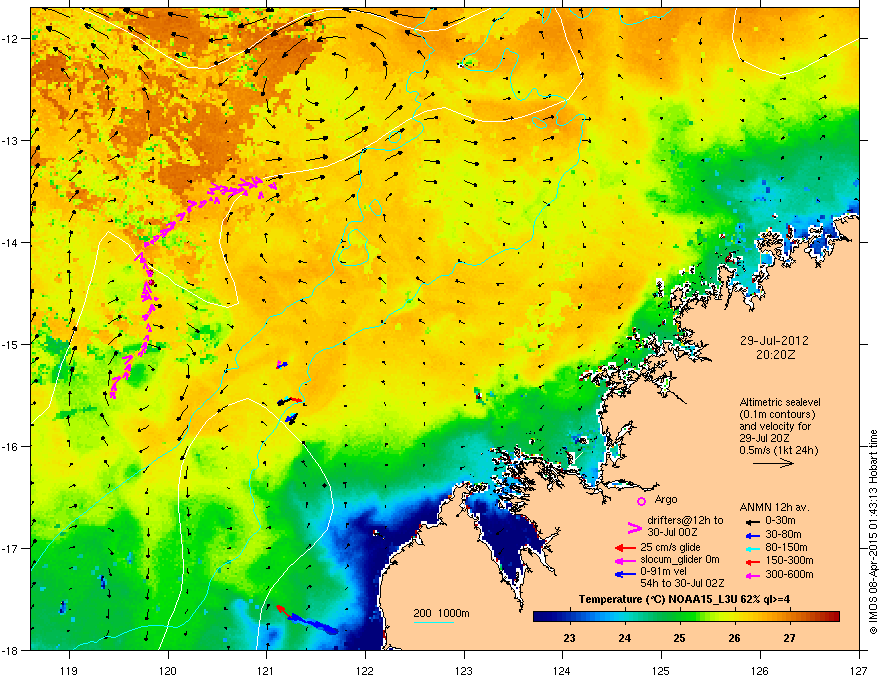Click the cyan 200 1000m isobath legend line
Screen dimensions: 880x680
coord(434,622)
